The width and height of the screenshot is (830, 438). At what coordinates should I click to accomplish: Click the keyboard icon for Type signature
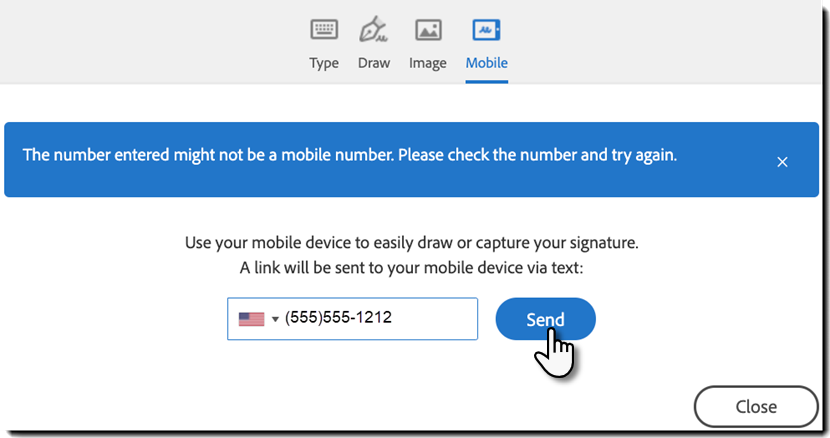click(x=324, y=30)
